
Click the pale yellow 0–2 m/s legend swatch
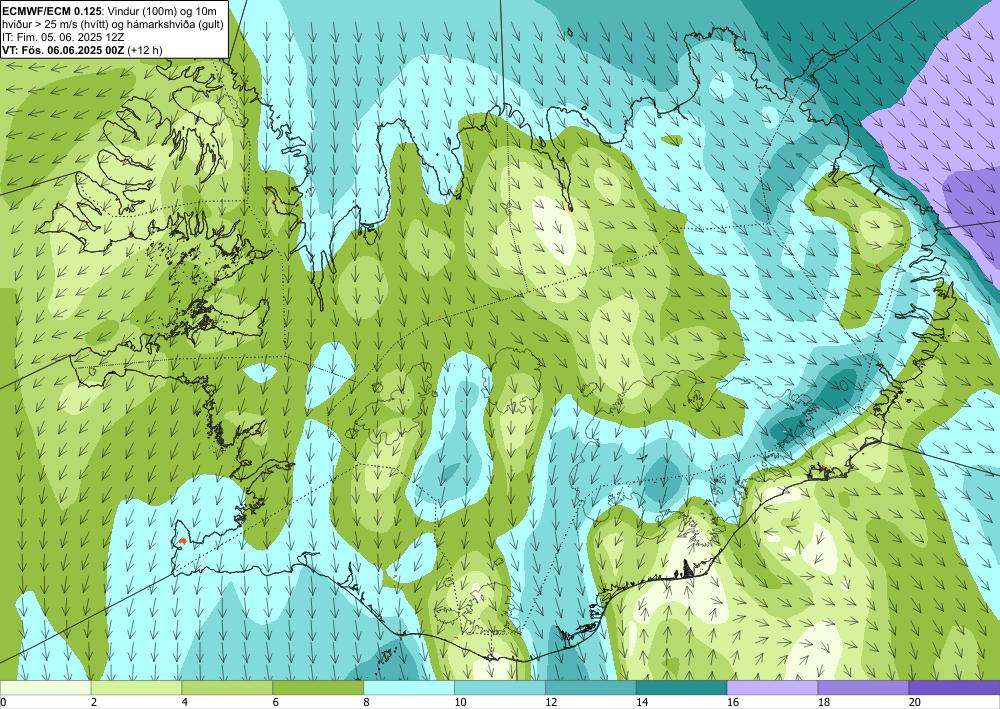pyautogui.click(x=46, y=687)
